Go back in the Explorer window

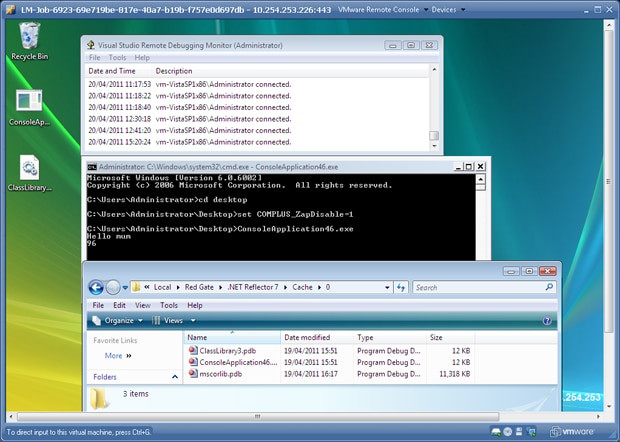96,287
